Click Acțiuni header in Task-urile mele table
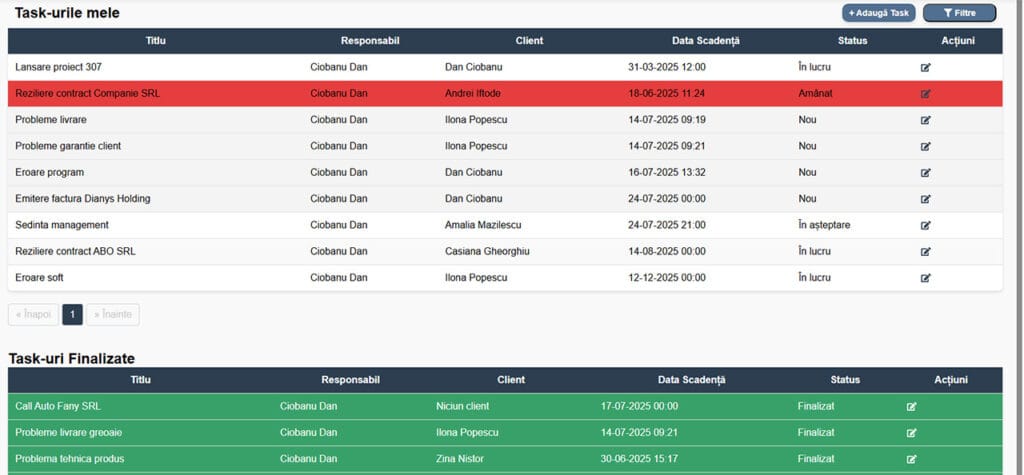This screenshot has height=475, width=1024. [958, 41]
